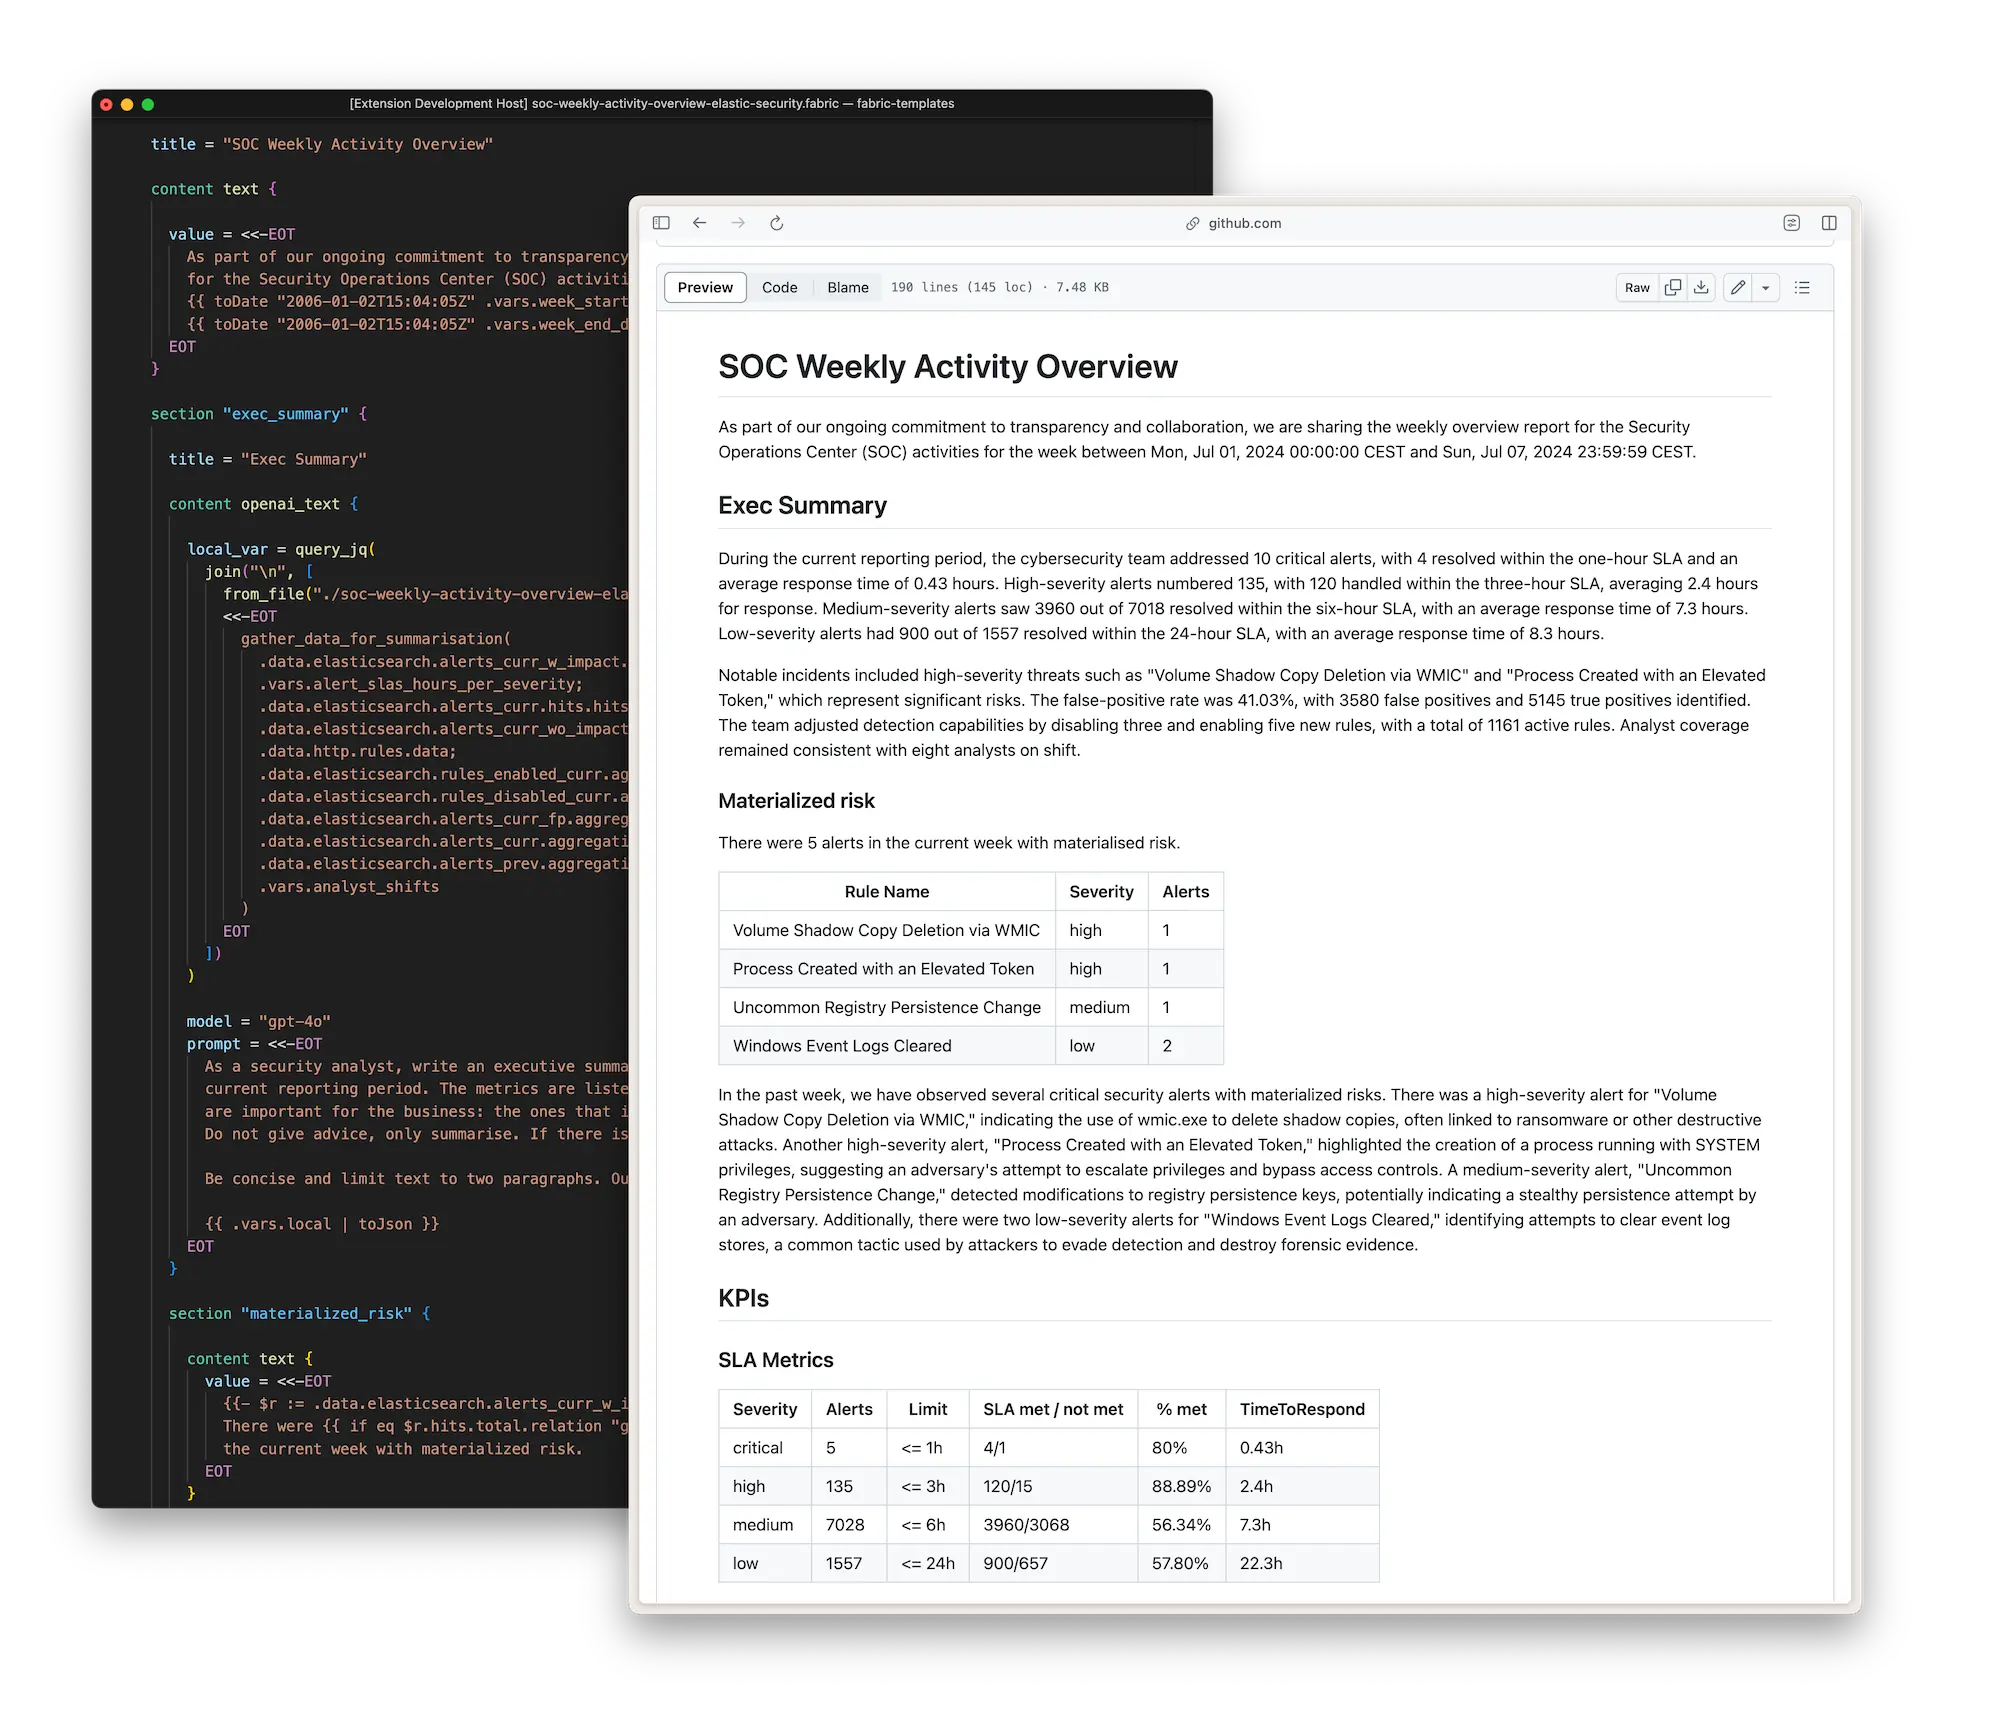Click the Raw button

pyautogui.click(x=1638, y=288)
